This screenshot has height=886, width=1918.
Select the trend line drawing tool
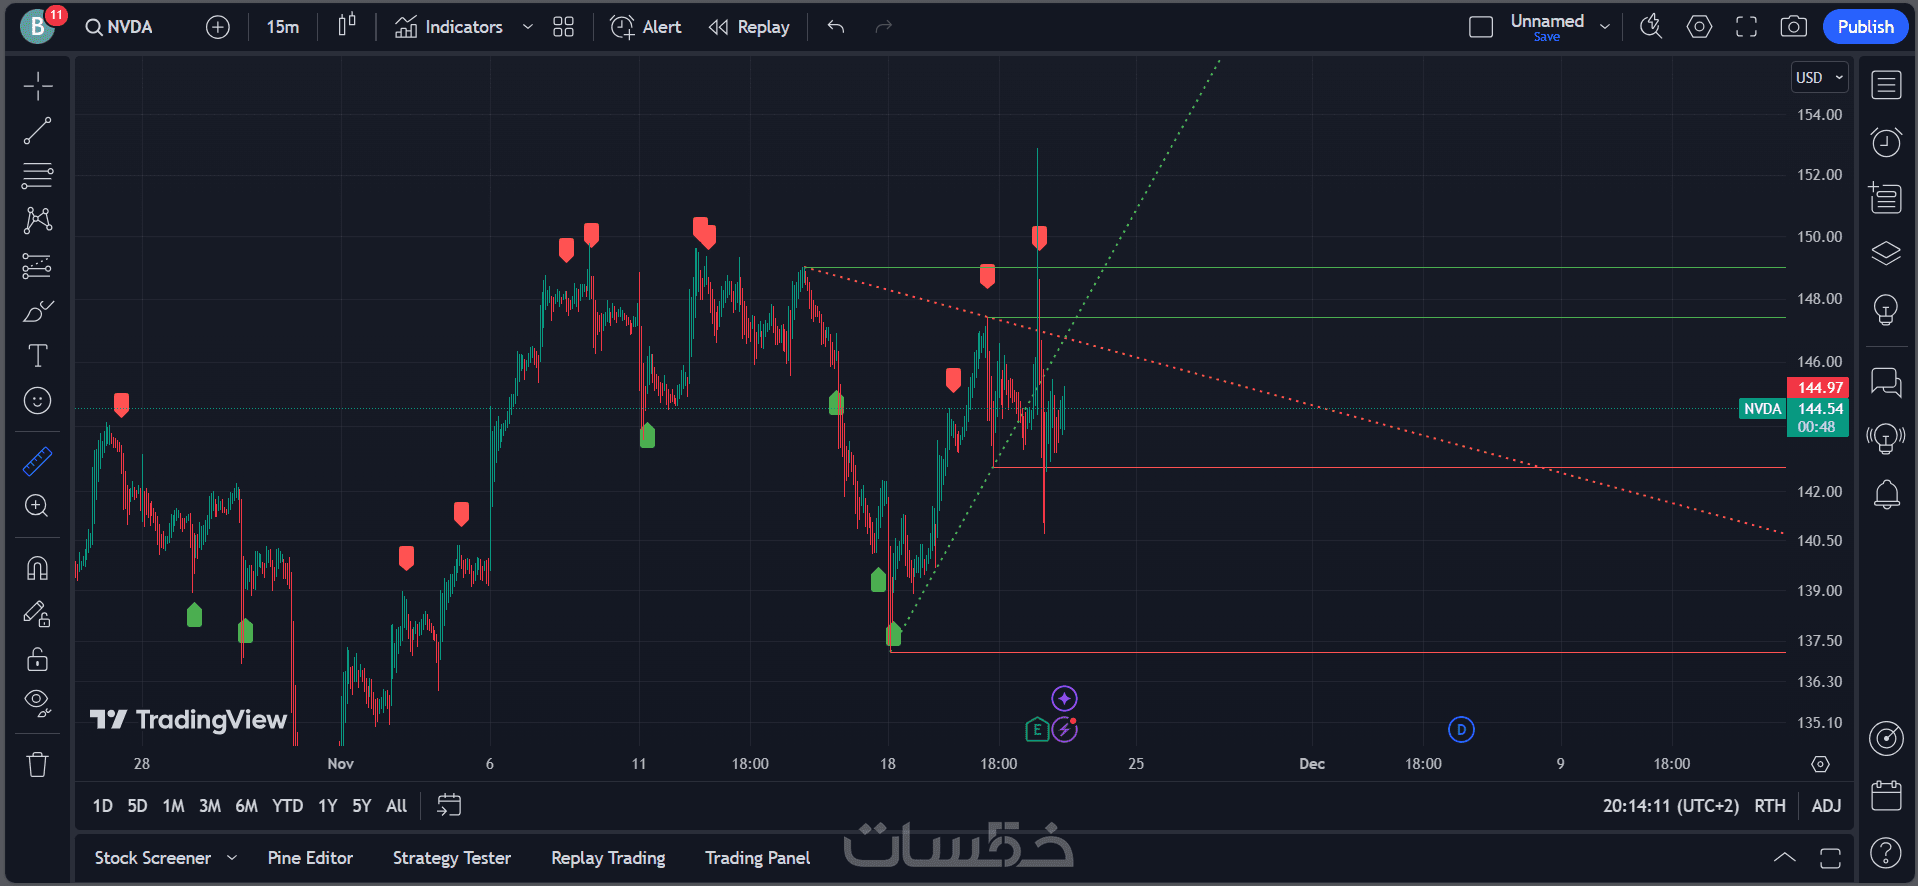click(38, 131)
